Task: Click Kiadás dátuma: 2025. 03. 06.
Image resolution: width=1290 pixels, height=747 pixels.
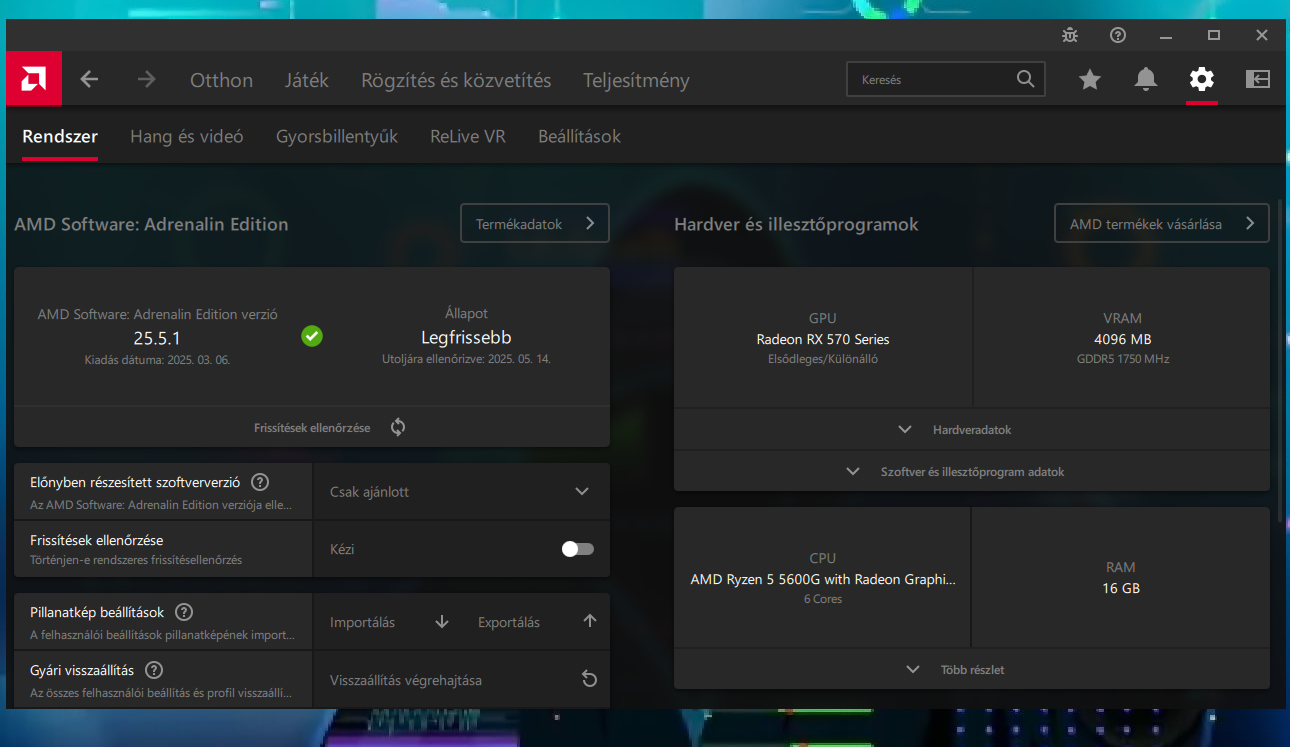Action: (157, 359)
